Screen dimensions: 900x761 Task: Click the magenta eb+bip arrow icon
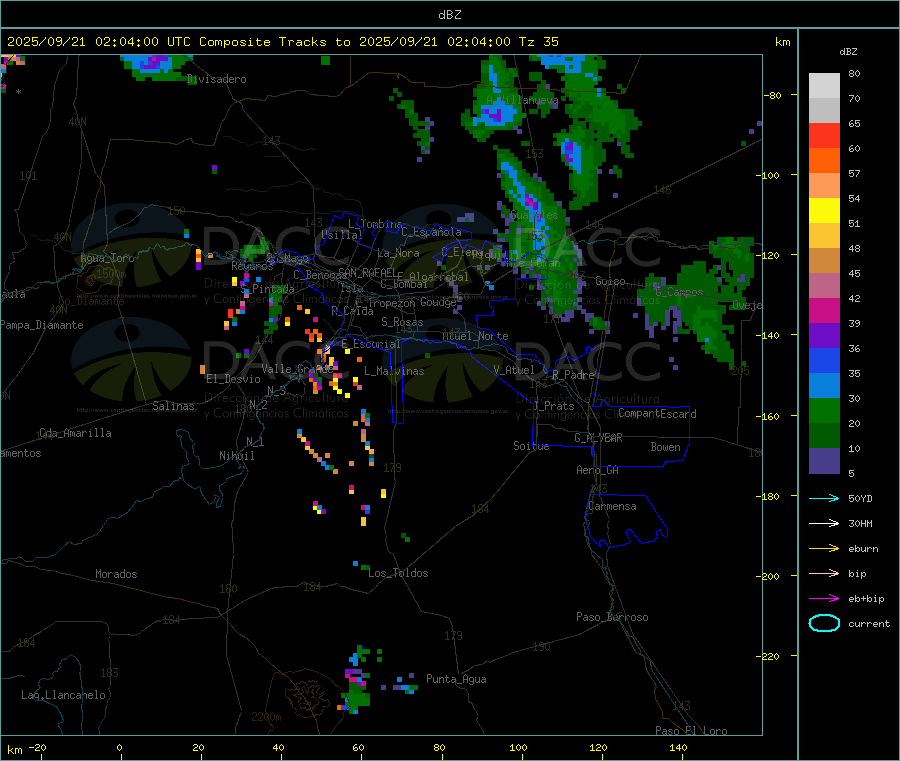(824, 598)
